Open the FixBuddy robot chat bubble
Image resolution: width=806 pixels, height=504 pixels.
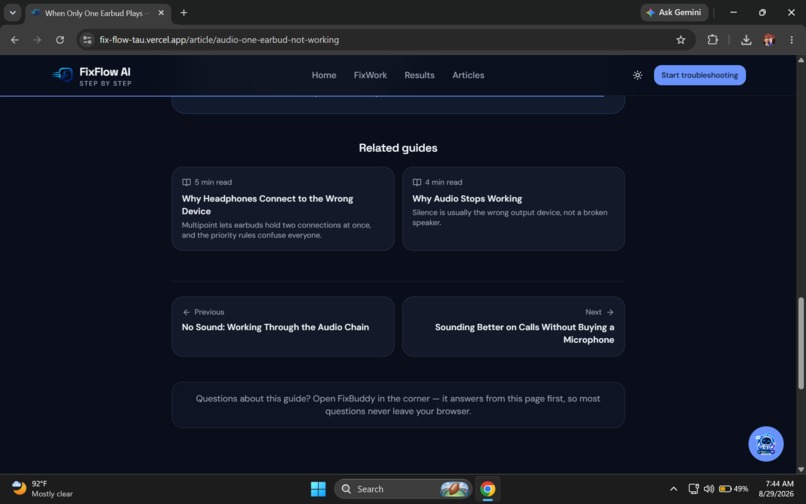[765, 444]
